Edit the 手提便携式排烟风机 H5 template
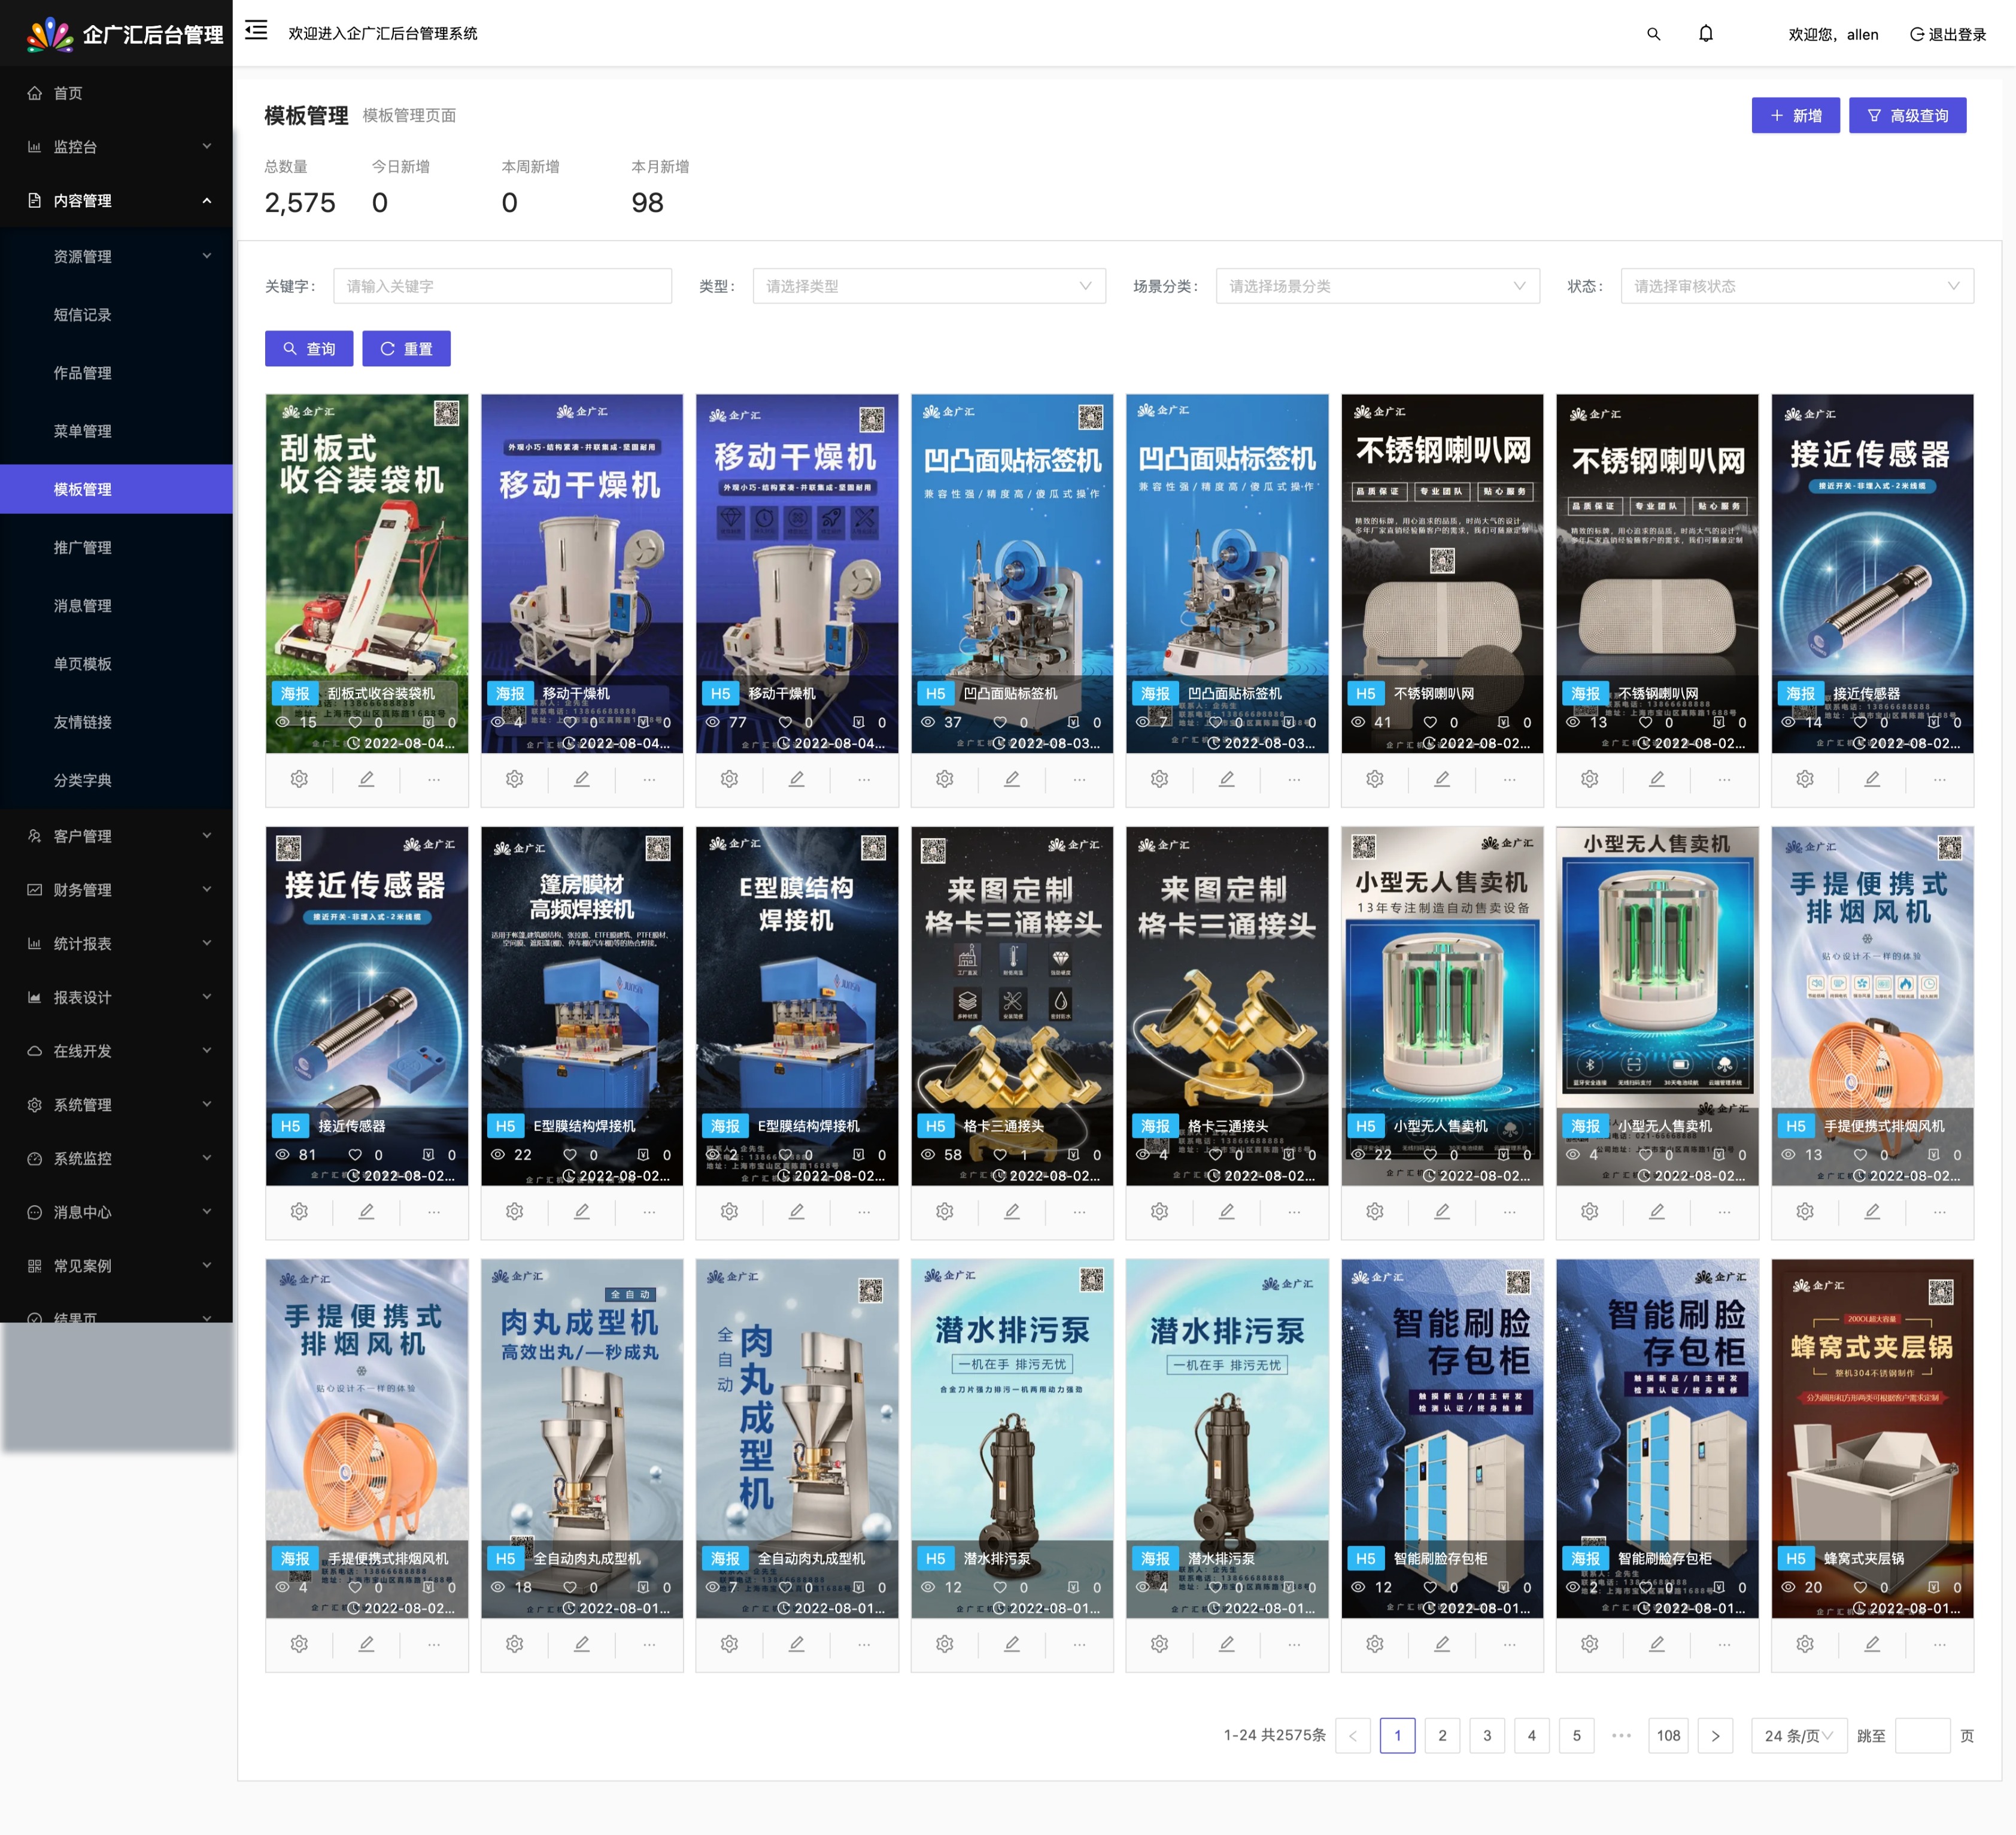This screenshot has width=2016, height=1835. (x=1872, y=1211)
